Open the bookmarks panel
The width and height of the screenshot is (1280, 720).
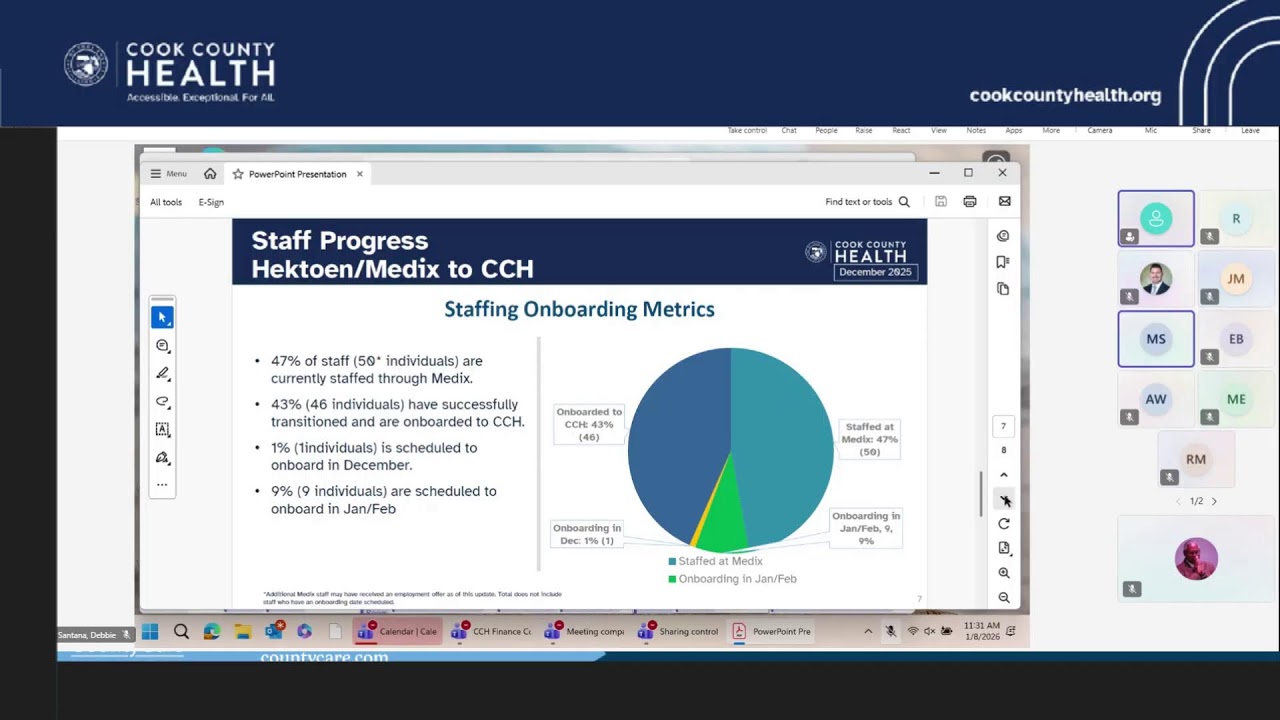pyautogui.click(x=1003, y=262)
